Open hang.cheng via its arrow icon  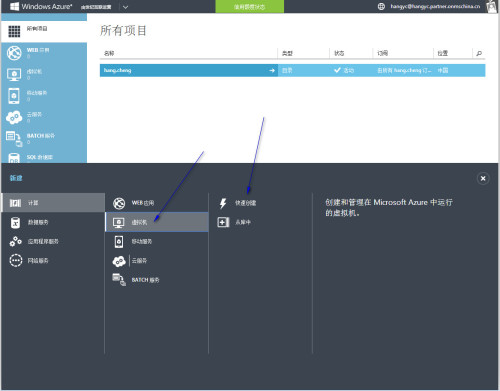272,70
